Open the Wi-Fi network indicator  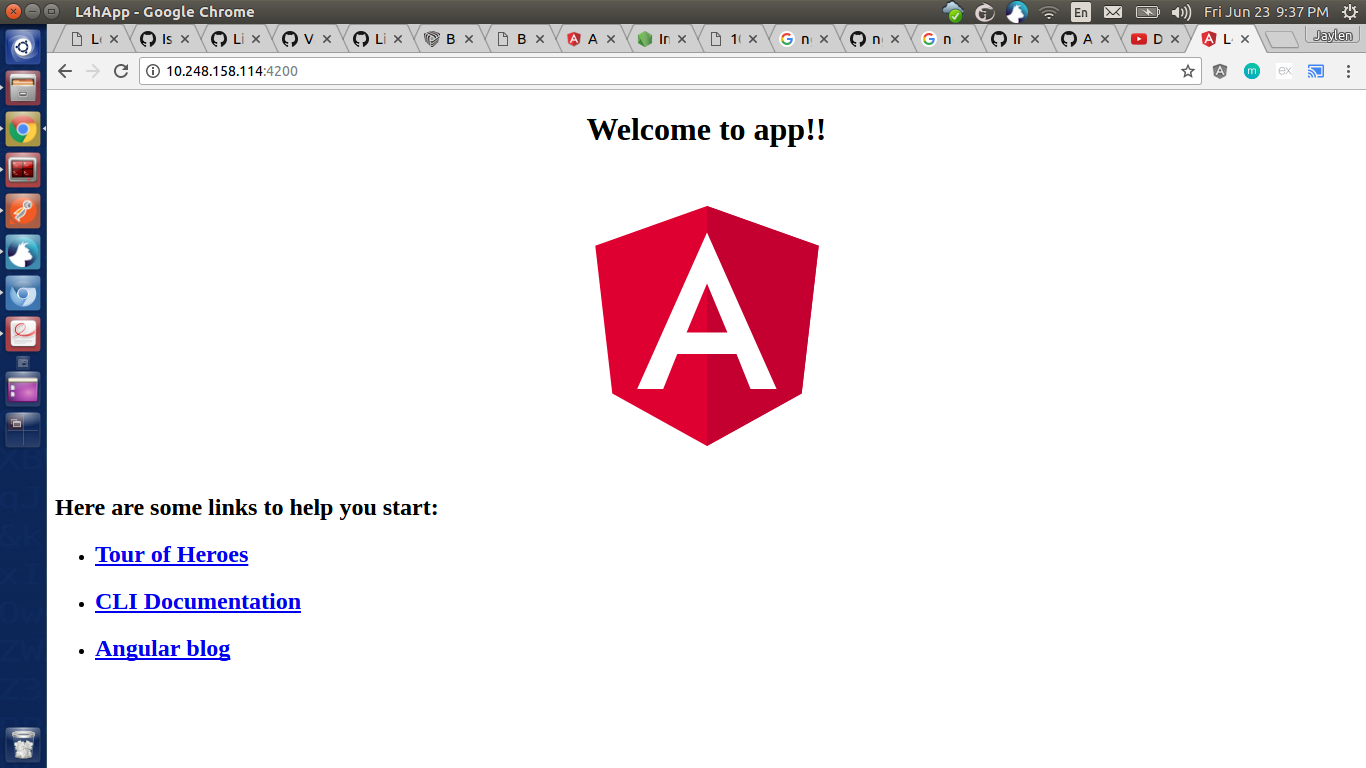coord(1048,12)
